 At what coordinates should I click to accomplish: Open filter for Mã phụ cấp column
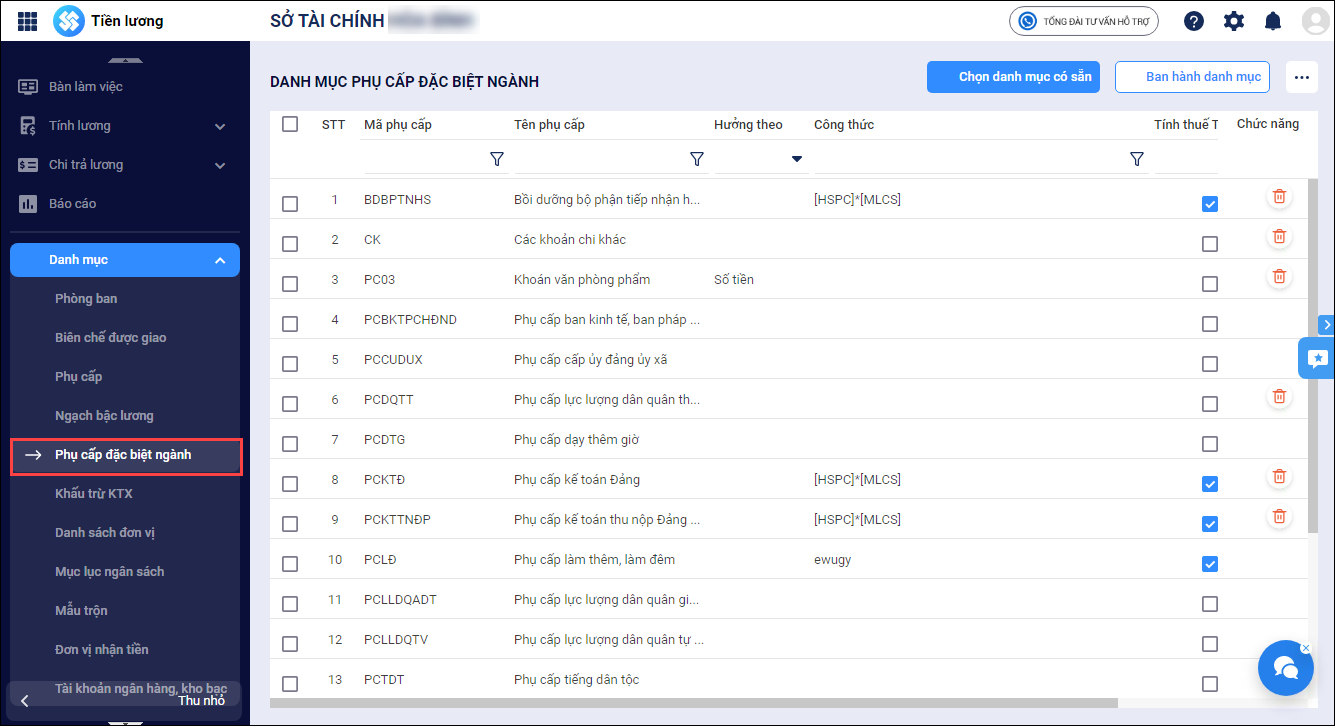[x=496, y=159]
